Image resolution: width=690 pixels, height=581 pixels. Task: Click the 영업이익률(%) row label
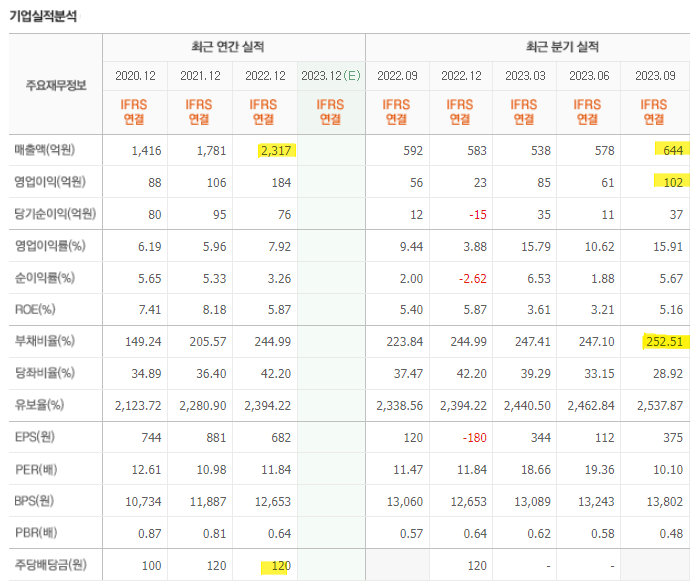(50, 246)
